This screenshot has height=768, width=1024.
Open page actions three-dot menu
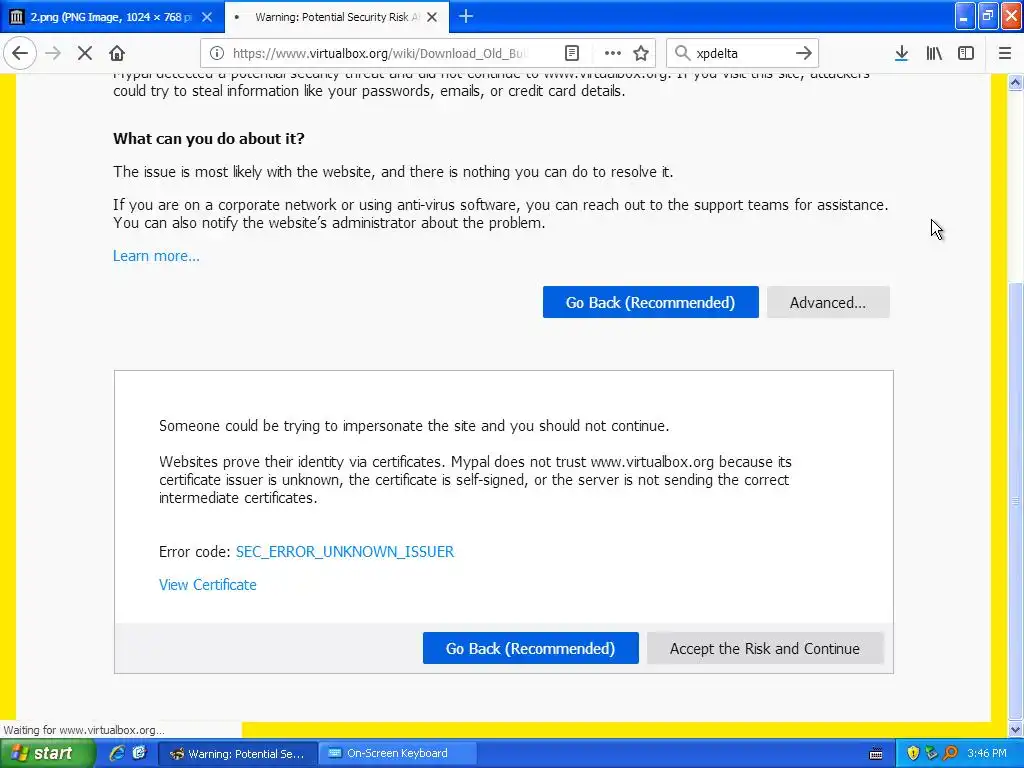point(613,53)
